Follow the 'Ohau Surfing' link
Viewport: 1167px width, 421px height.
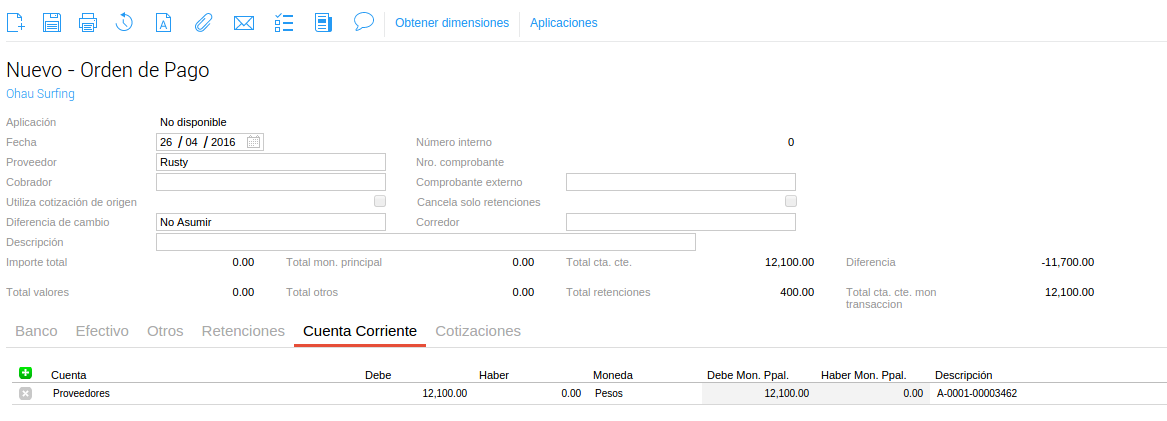(40, 94)
